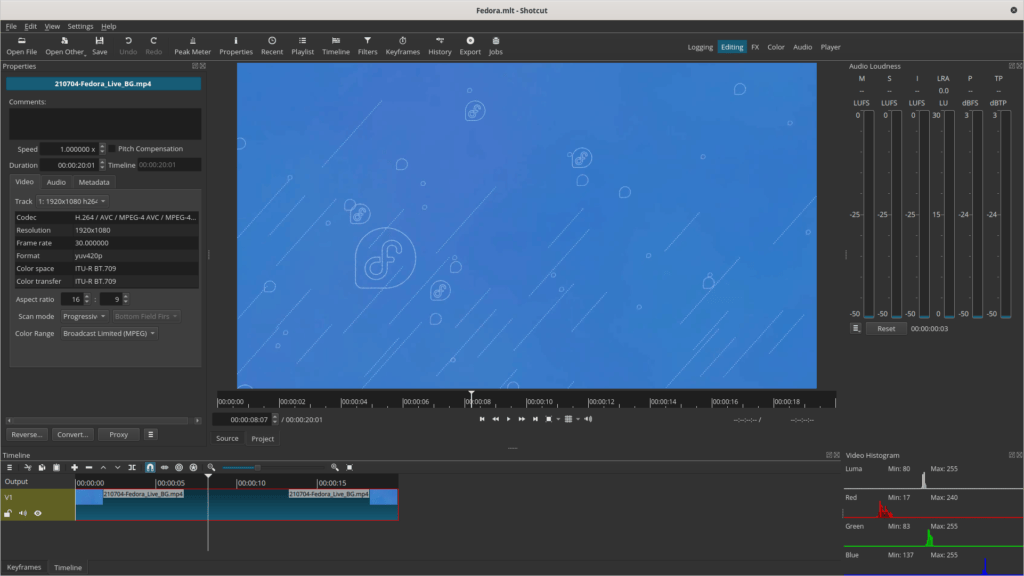Show the Peak Meter panel
This screenshot has width=1024, height=576.
tap(192, 45)
